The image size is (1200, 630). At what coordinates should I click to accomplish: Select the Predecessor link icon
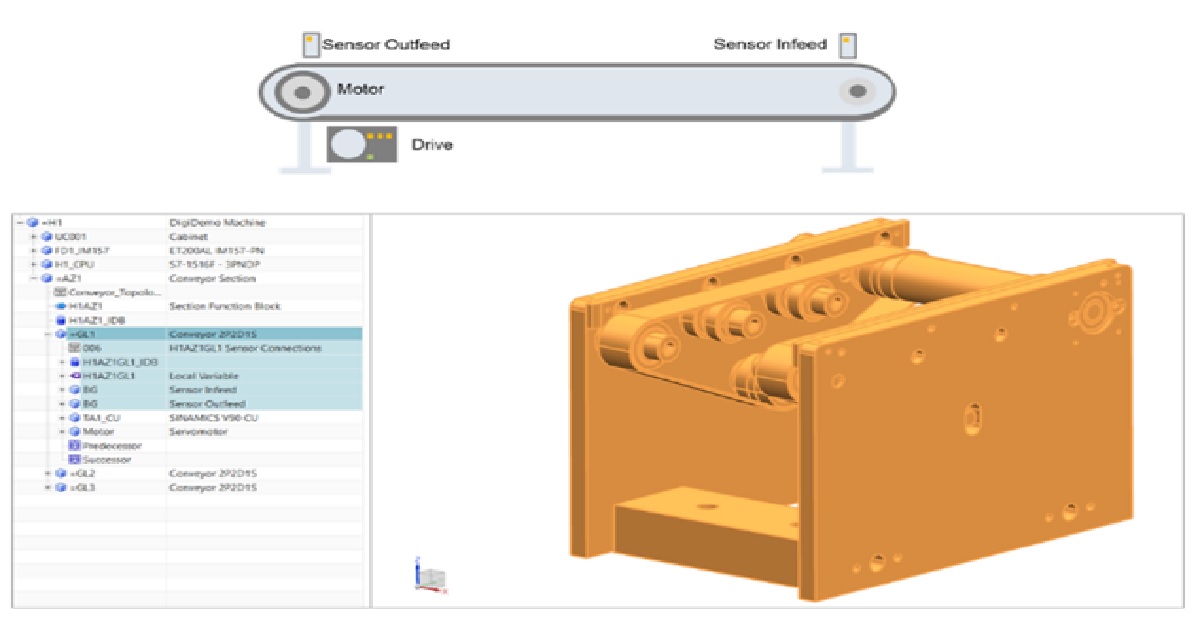point(72,446)
